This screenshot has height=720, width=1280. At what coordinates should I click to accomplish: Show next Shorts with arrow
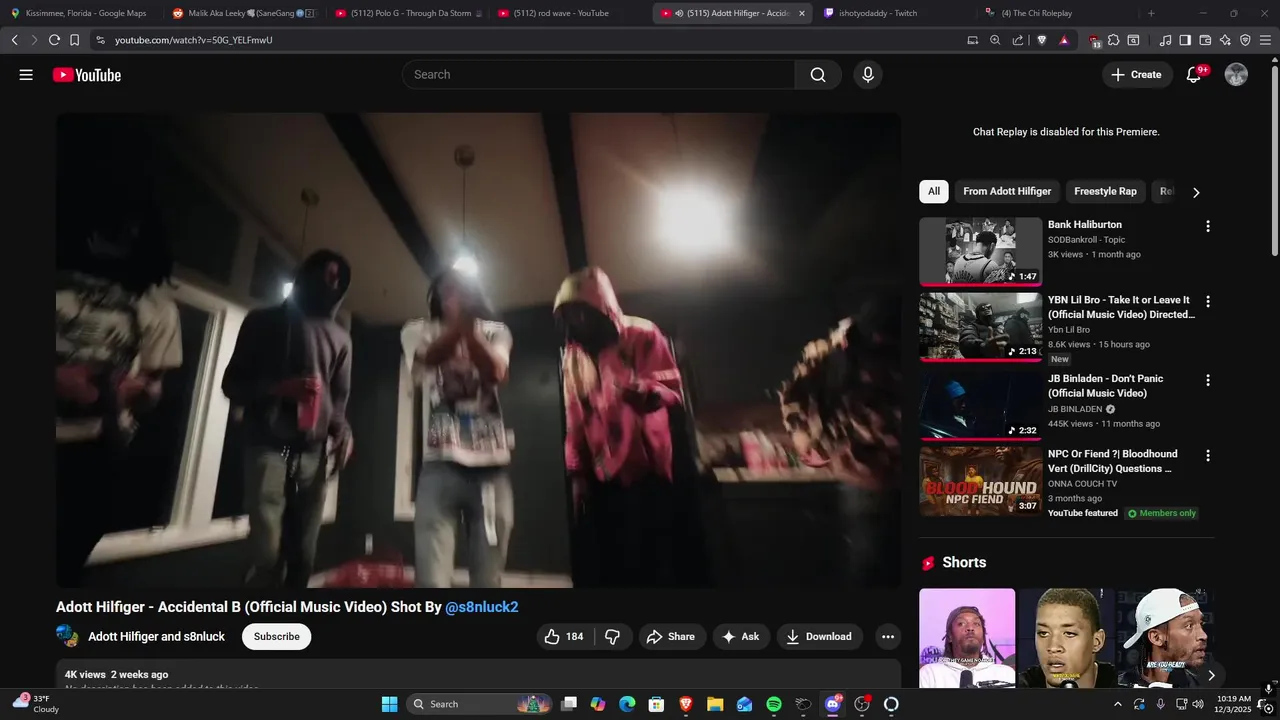[1211, 675]
